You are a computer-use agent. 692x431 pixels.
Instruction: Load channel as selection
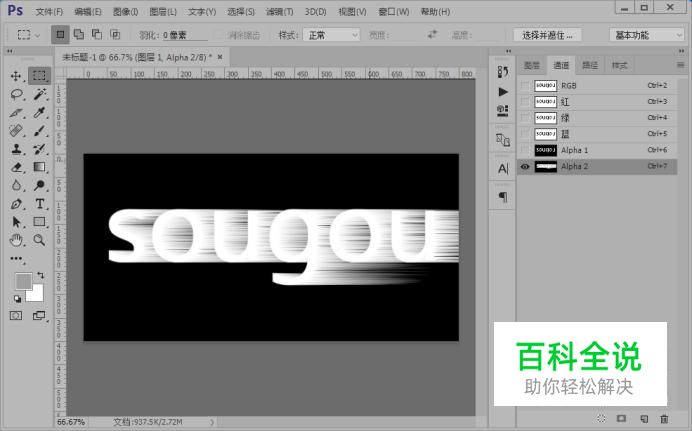pos(601,419)
